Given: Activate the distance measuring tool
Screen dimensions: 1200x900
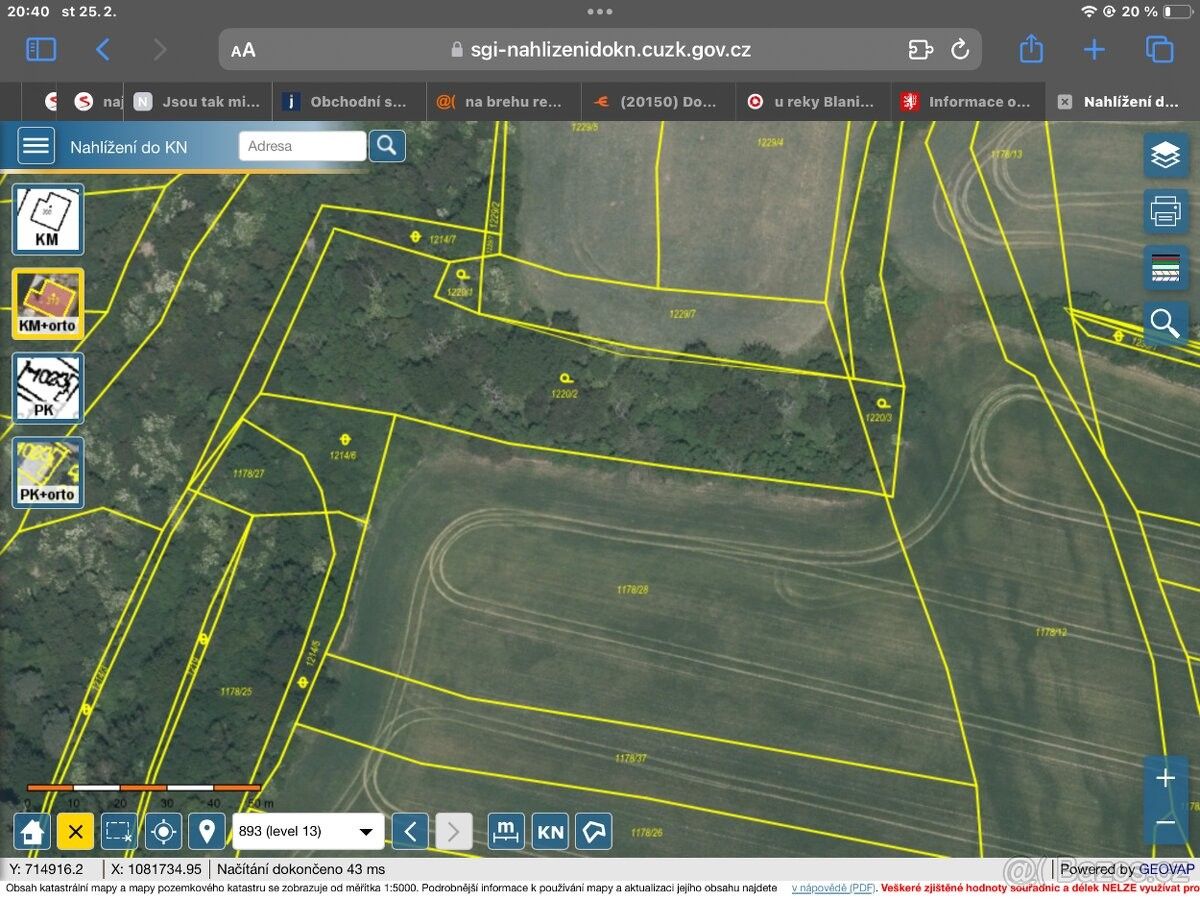Looking at the screenshot, I should click(506, 831).
